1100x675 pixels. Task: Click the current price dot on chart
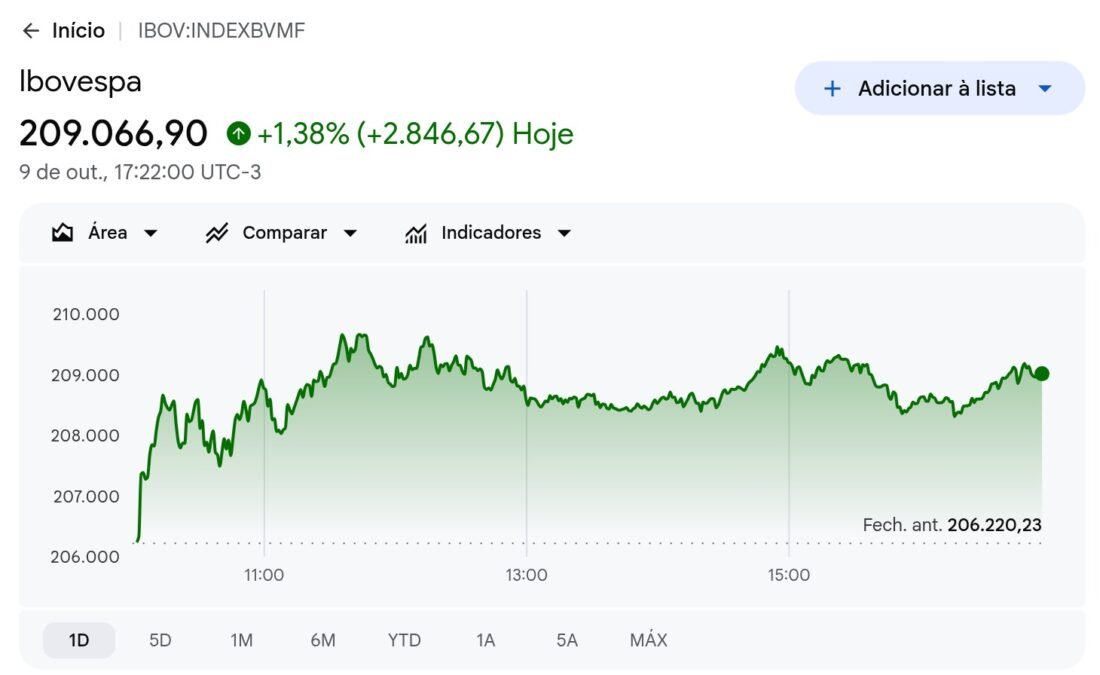1042,373
